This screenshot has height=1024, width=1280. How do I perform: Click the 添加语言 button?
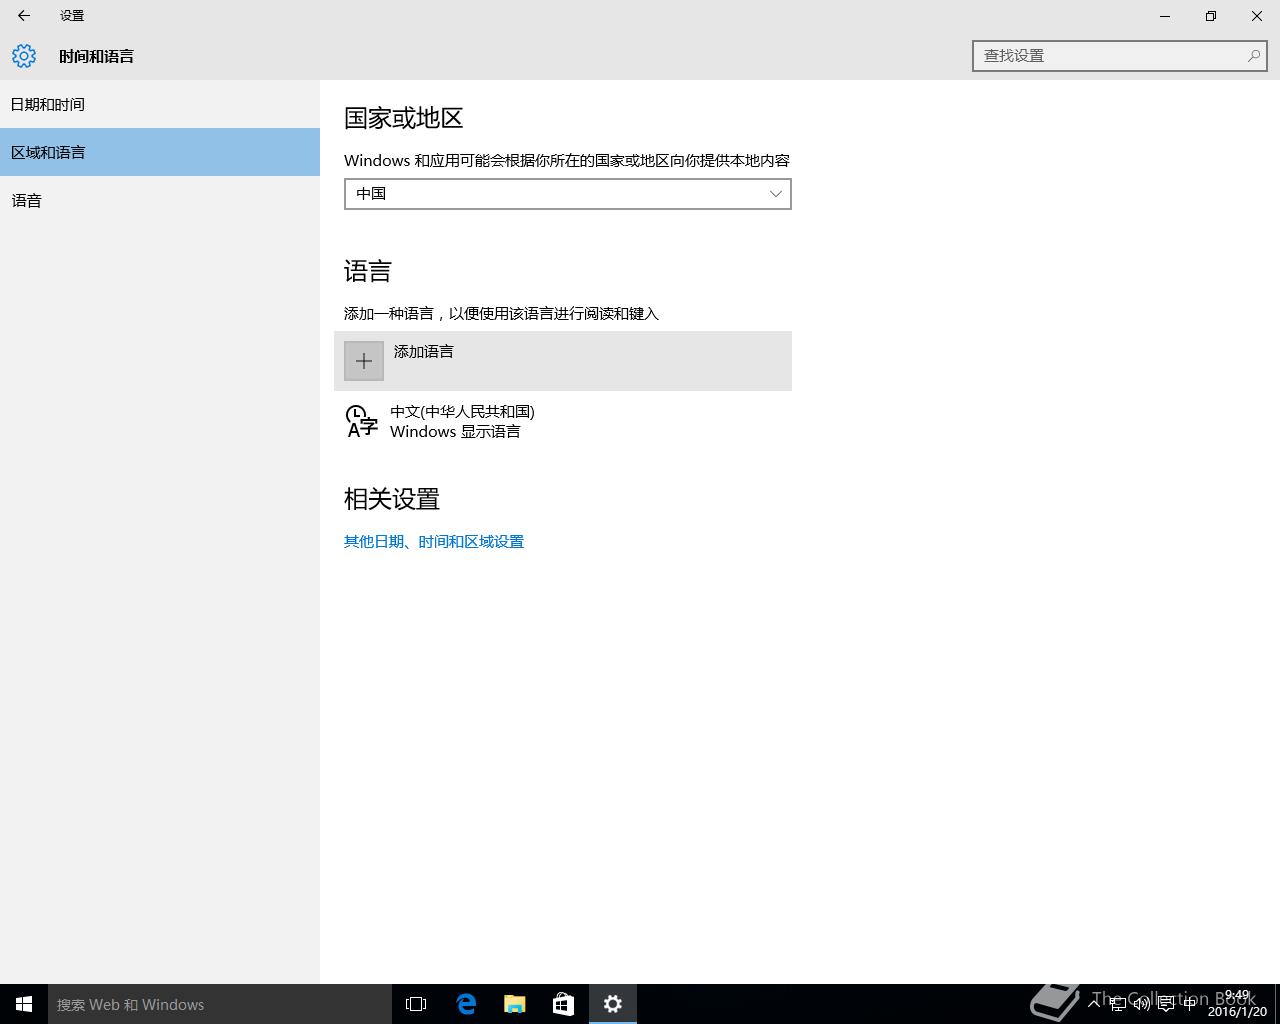[x=563, y=361]
